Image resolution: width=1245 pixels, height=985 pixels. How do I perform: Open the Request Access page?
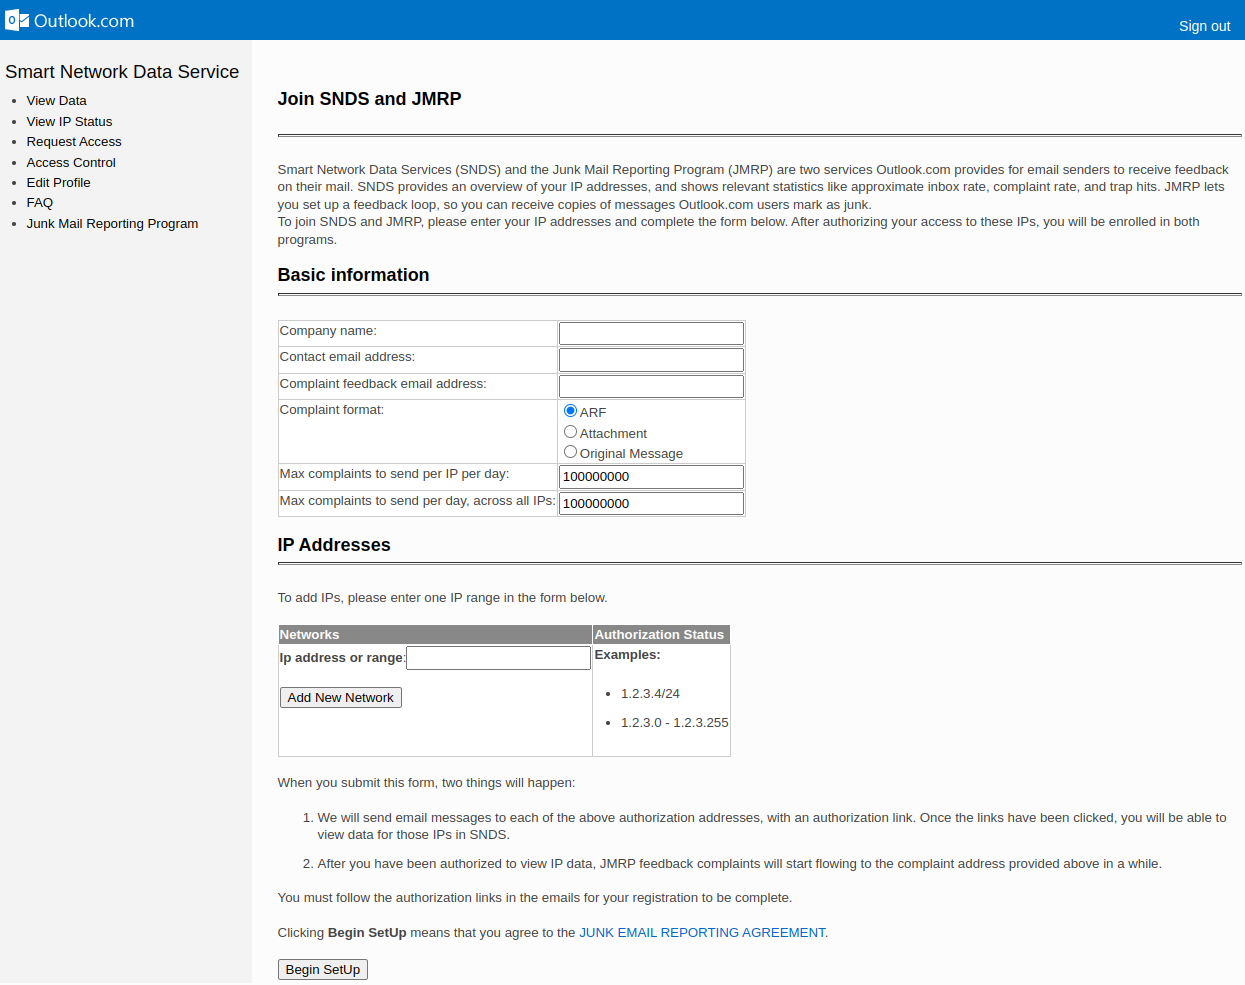(x=74, y=142)
